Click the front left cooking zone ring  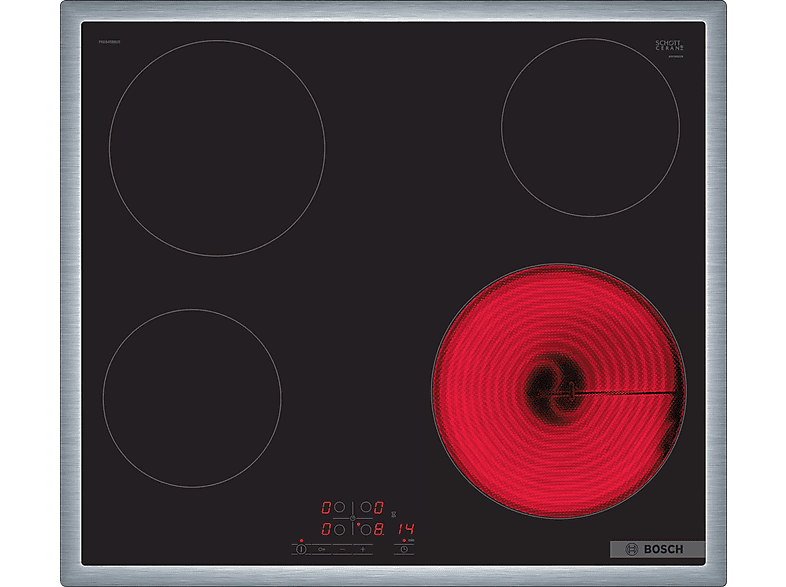[x=192, y=398]
